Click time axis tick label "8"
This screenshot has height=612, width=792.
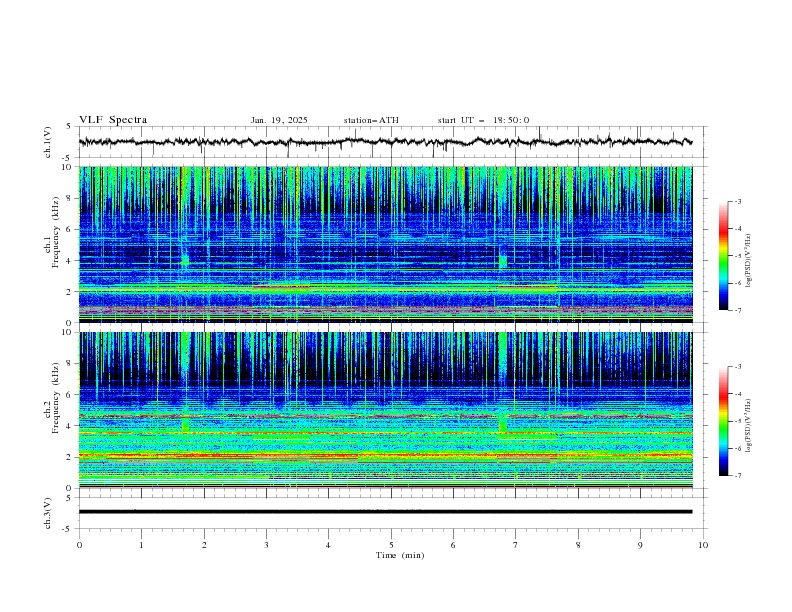point(578,545)
